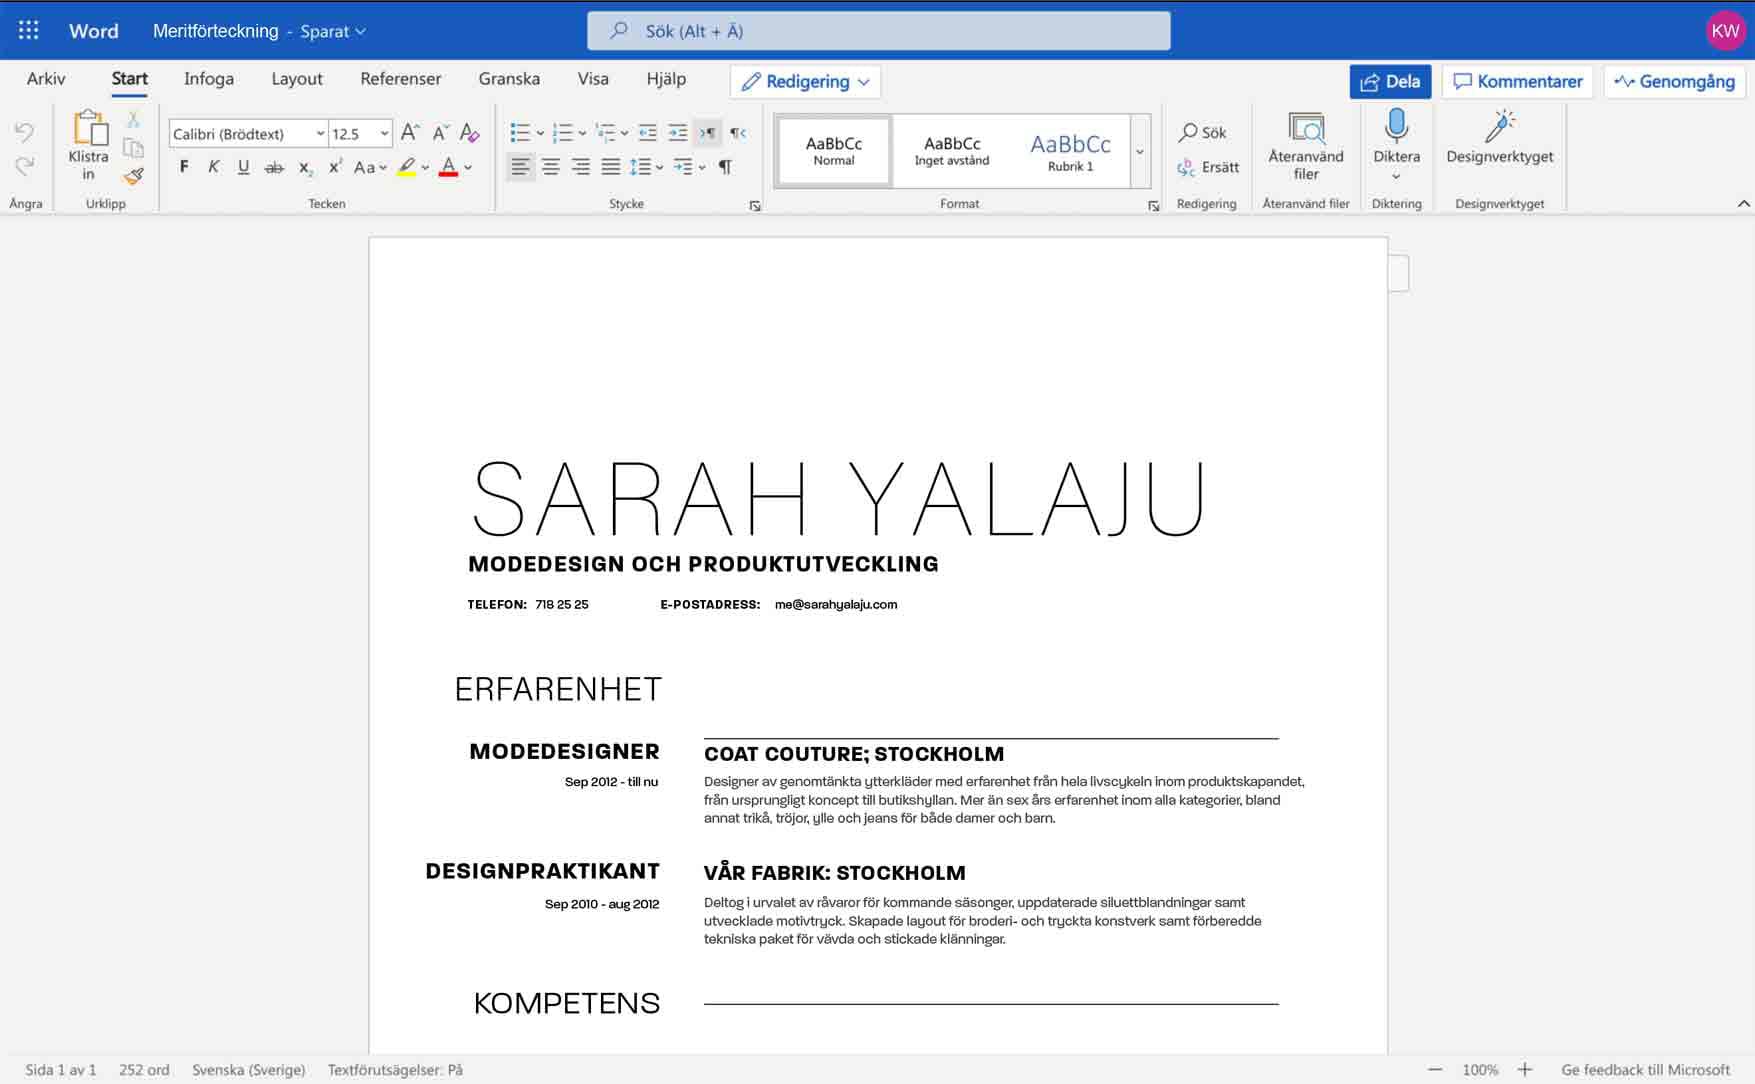Click the Format Painter brush icon
This screenshot has width=1755, height=1084.
(133, 177)
